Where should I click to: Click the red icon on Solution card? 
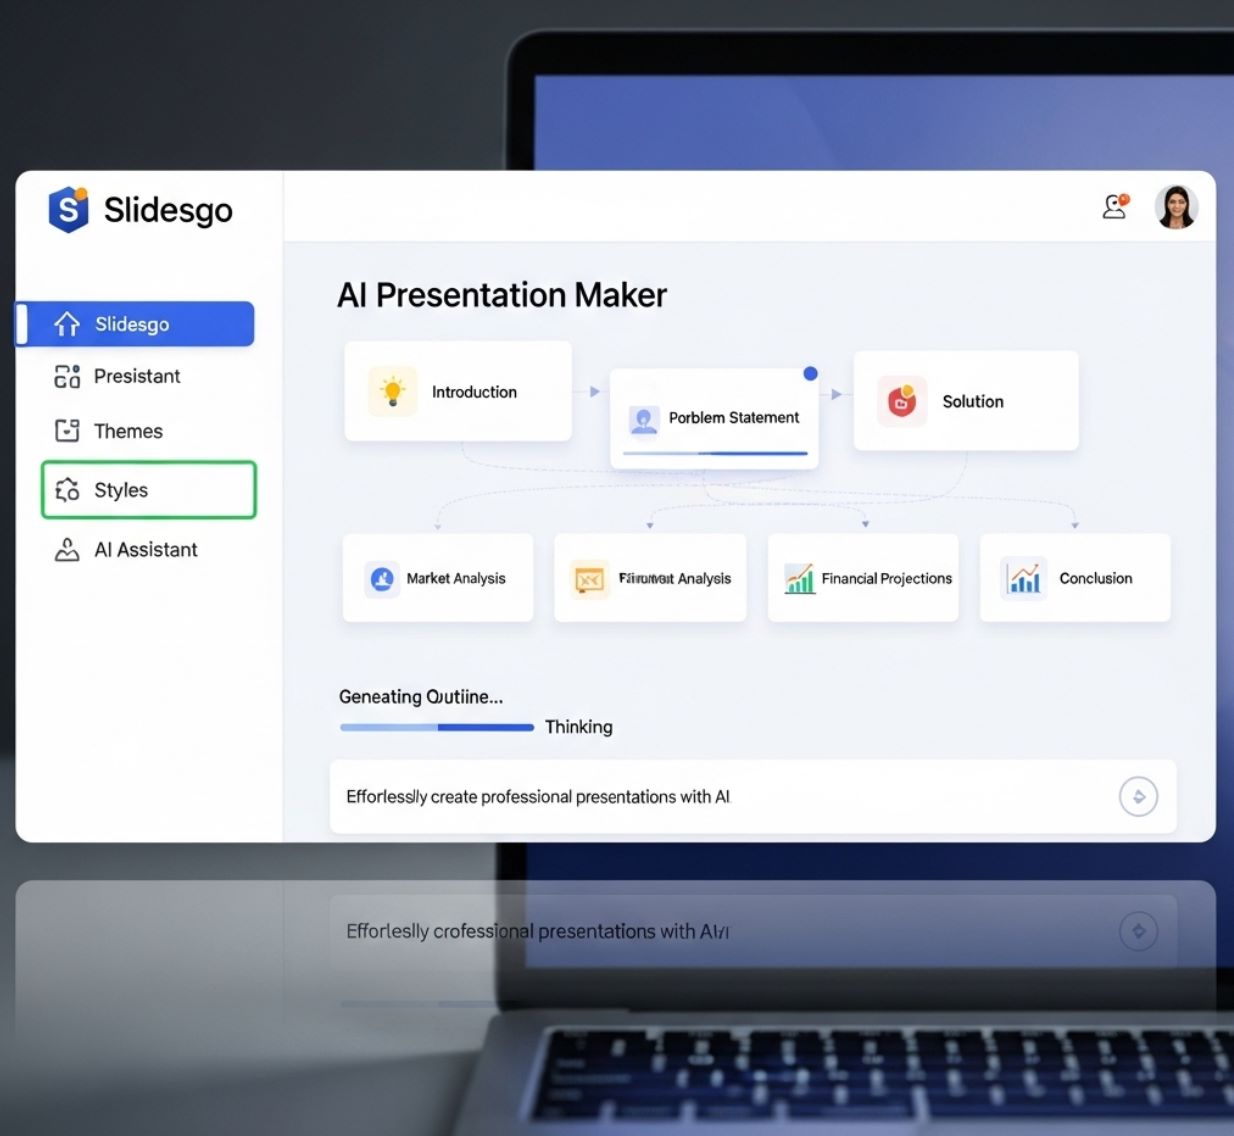click(902, 401)
